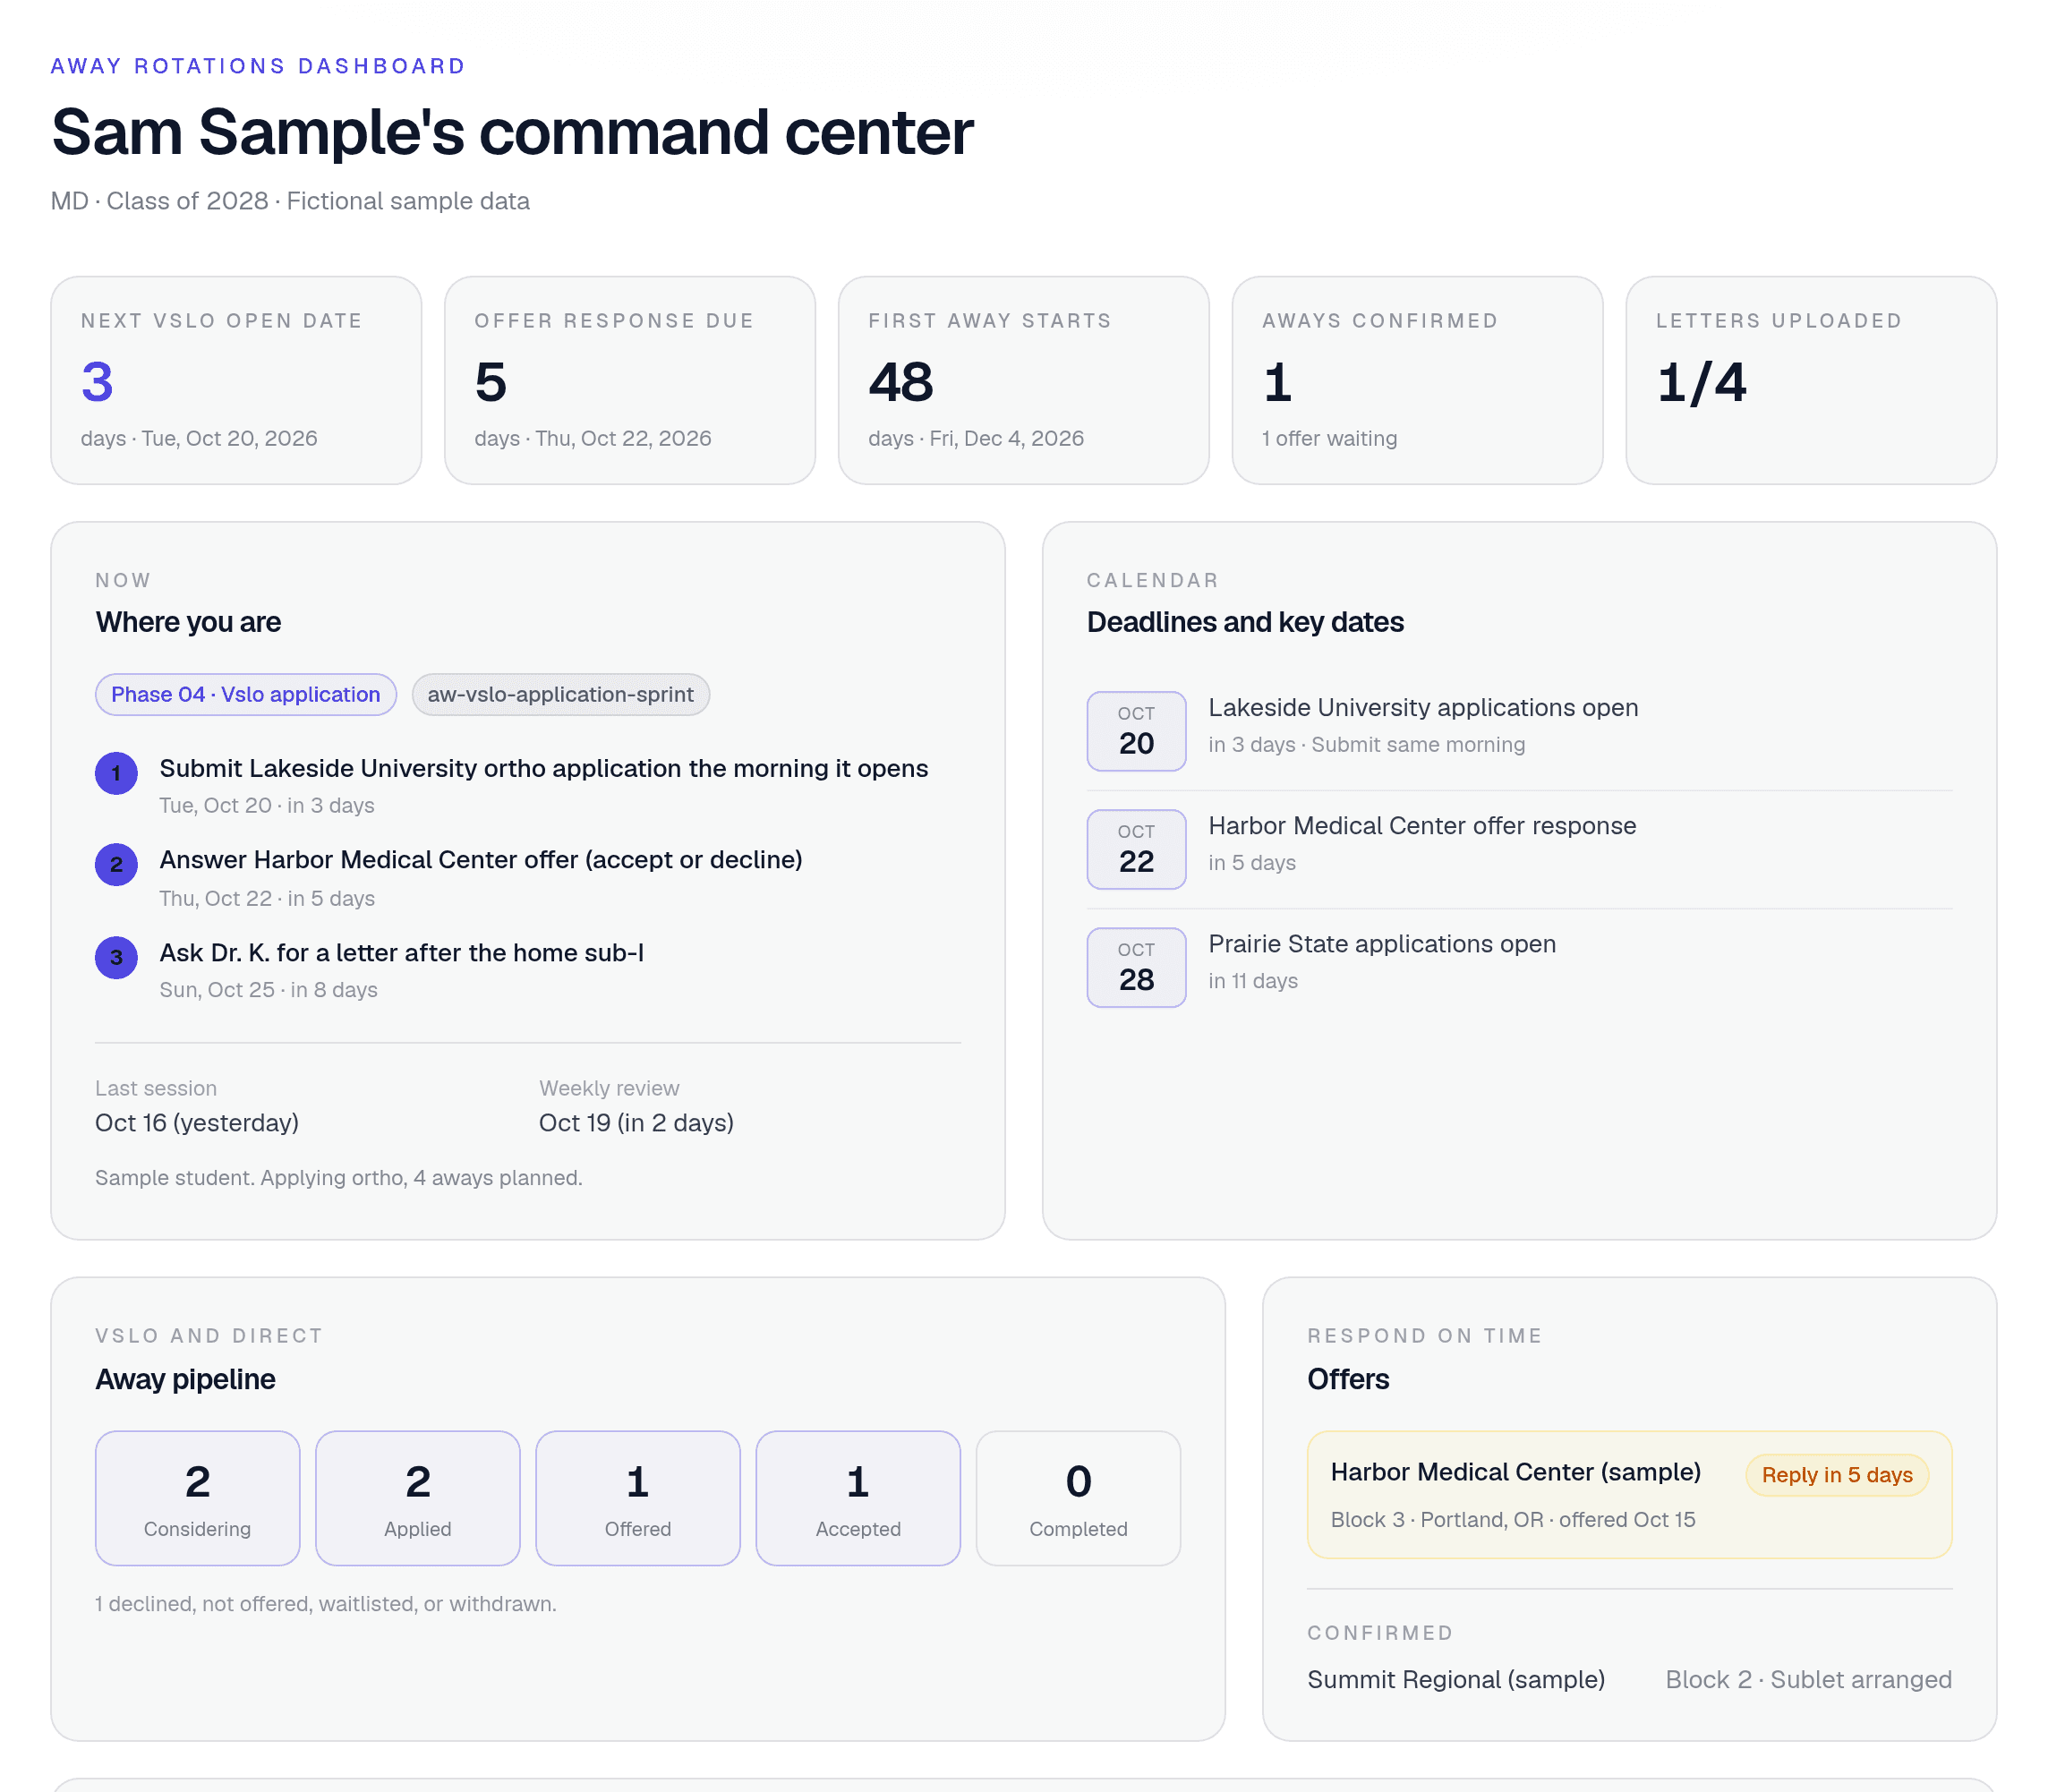Image resolution: width=2048 pixels, height=1792 pixels.
Task: Open the Considering pipeline tile
Action: 197,1498
